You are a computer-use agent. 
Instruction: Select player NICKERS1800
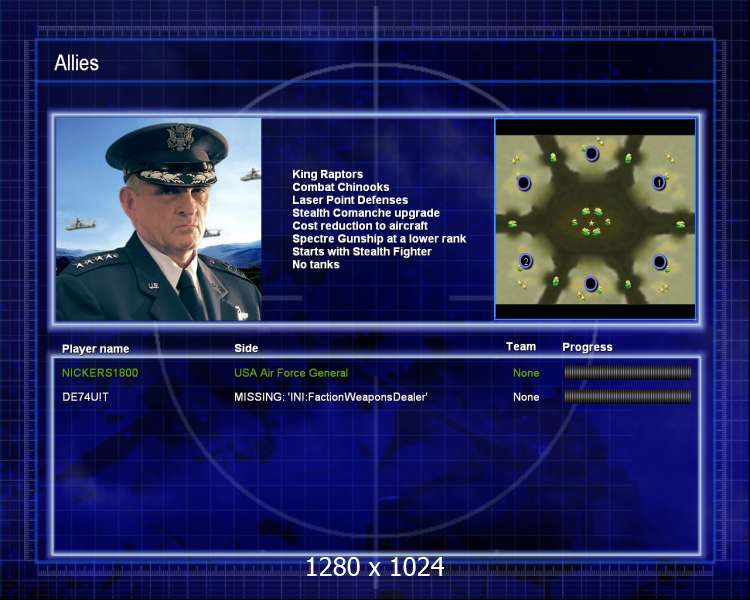point(100,373)
